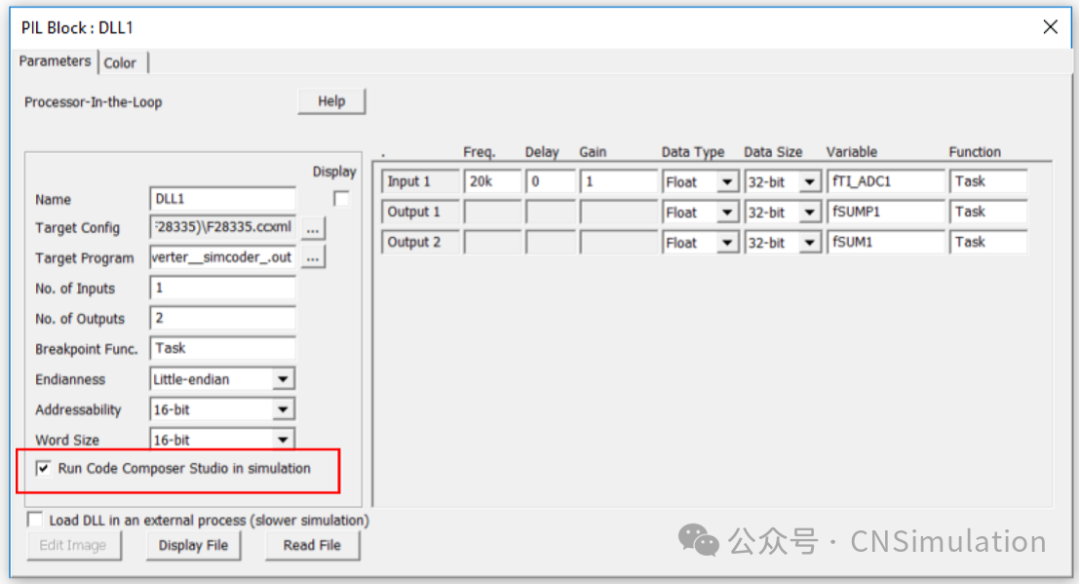
Task: Open Data Size dropdown for Output 1
Action: pos(809,211)
